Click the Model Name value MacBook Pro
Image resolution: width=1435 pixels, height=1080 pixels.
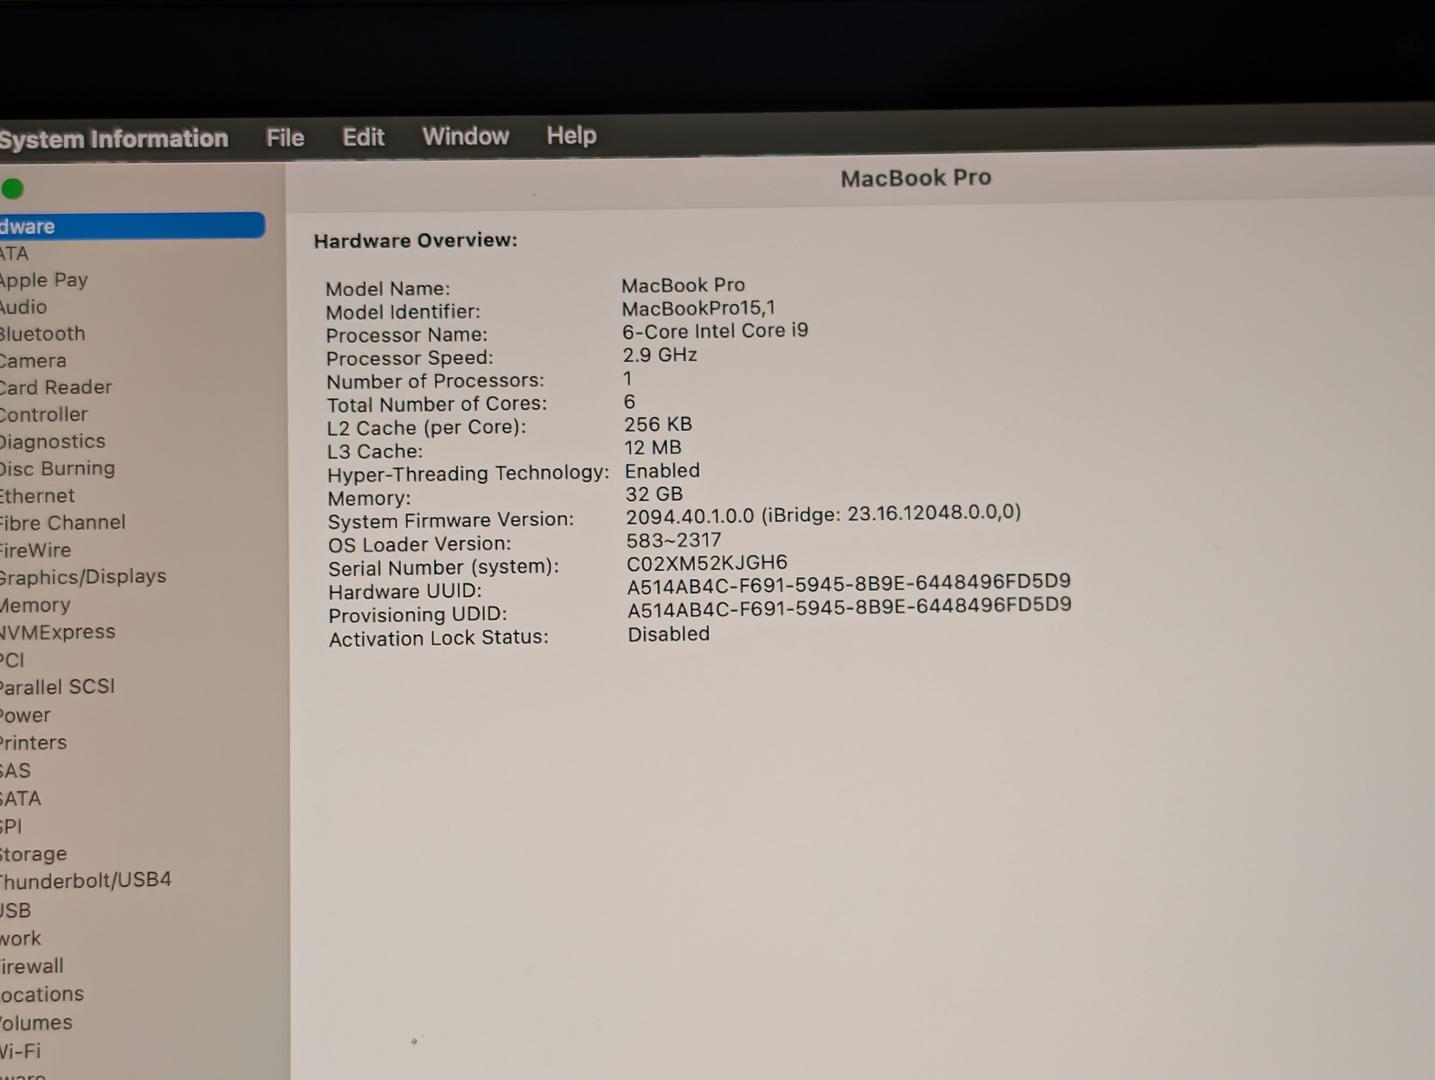pos(683,285)
